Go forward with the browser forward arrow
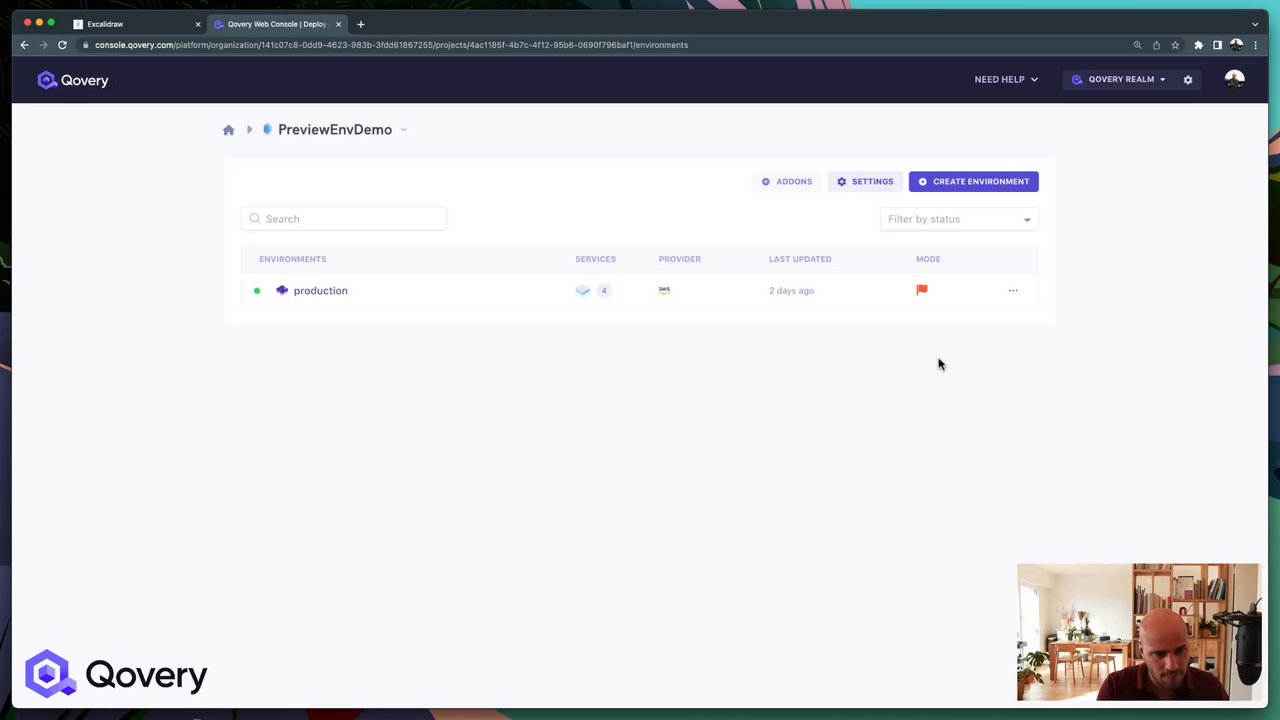 click(43, 45)
